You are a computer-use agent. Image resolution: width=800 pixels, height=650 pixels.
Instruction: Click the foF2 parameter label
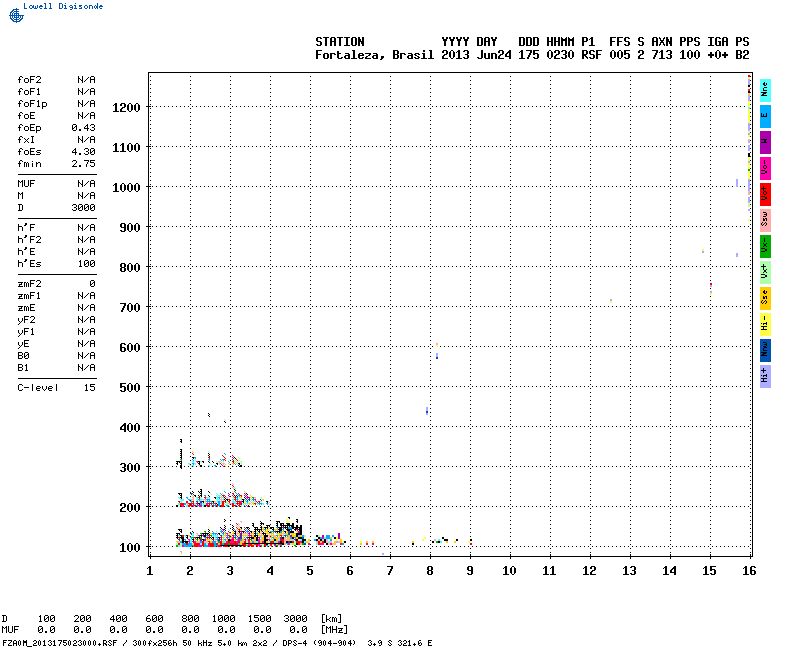click(29, 80)
